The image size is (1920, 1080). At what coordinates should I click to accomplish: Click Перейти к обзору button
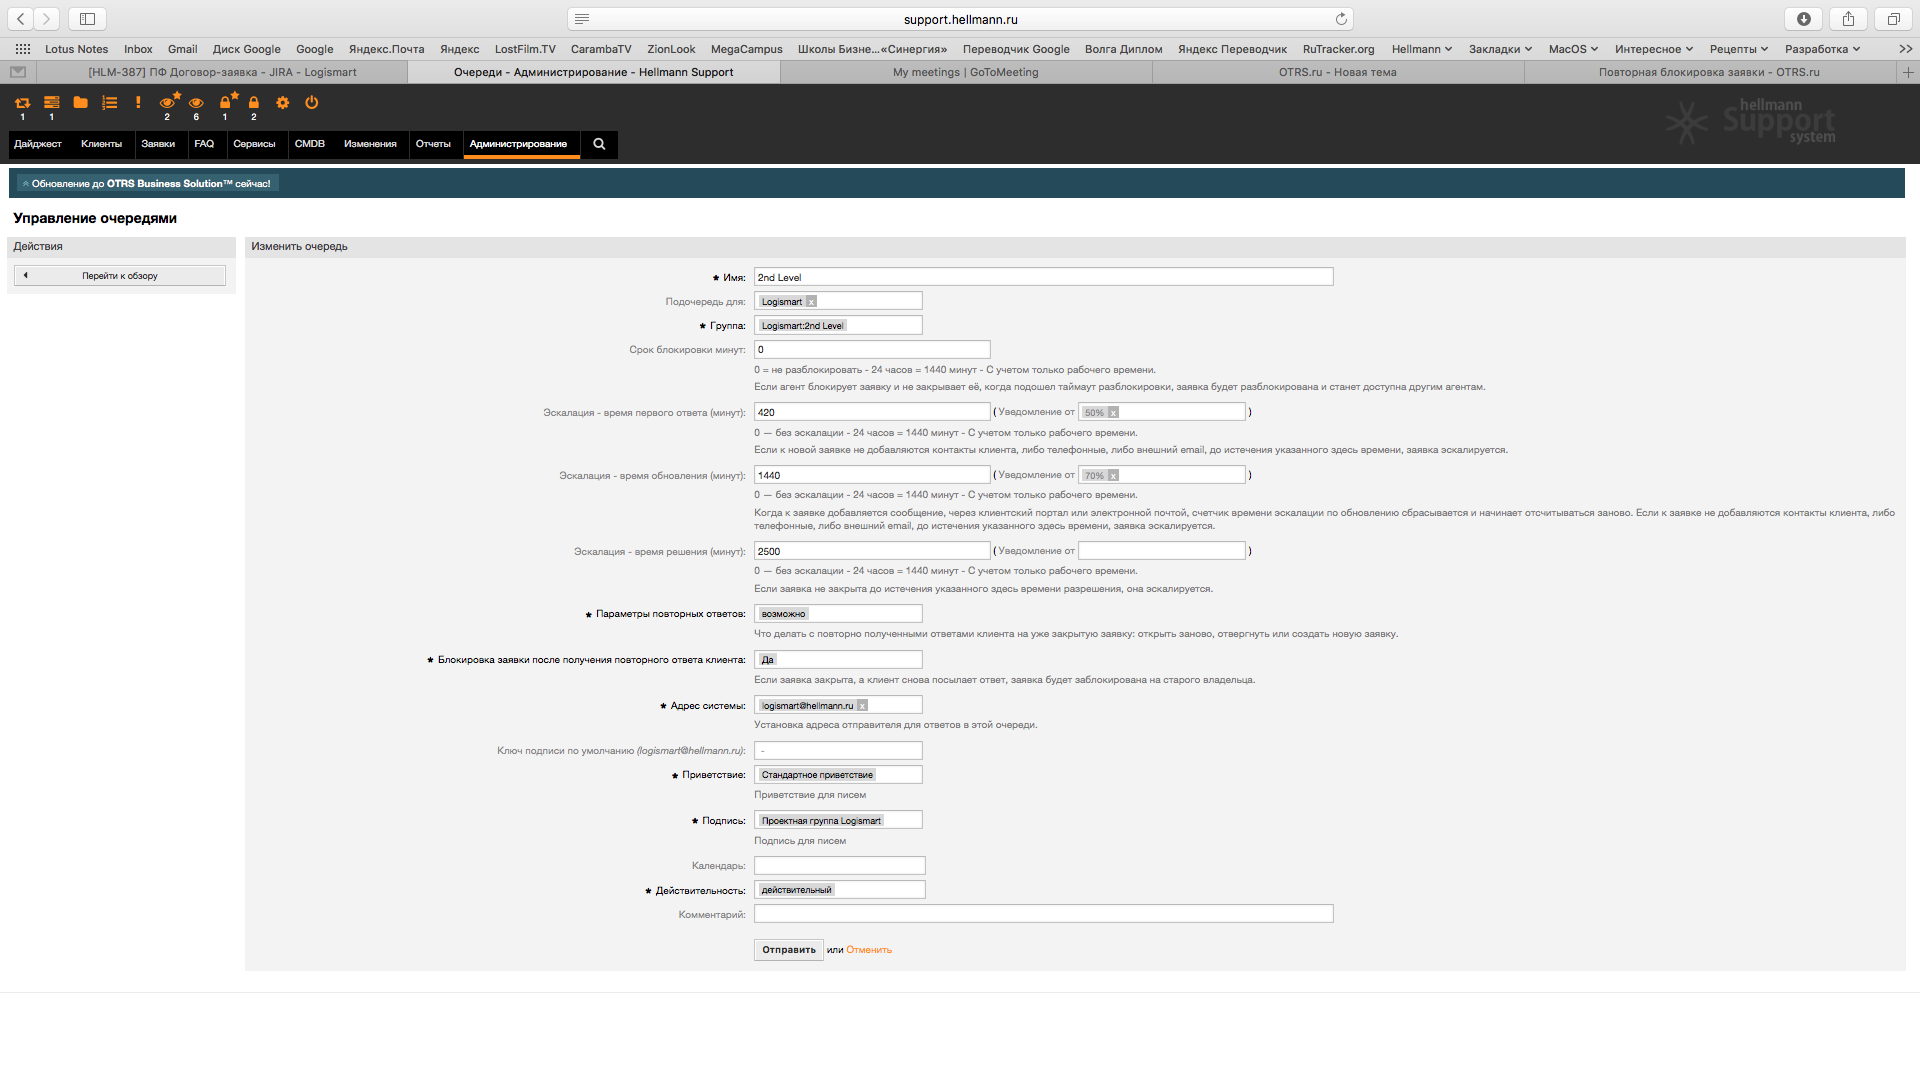pos(120,276)
